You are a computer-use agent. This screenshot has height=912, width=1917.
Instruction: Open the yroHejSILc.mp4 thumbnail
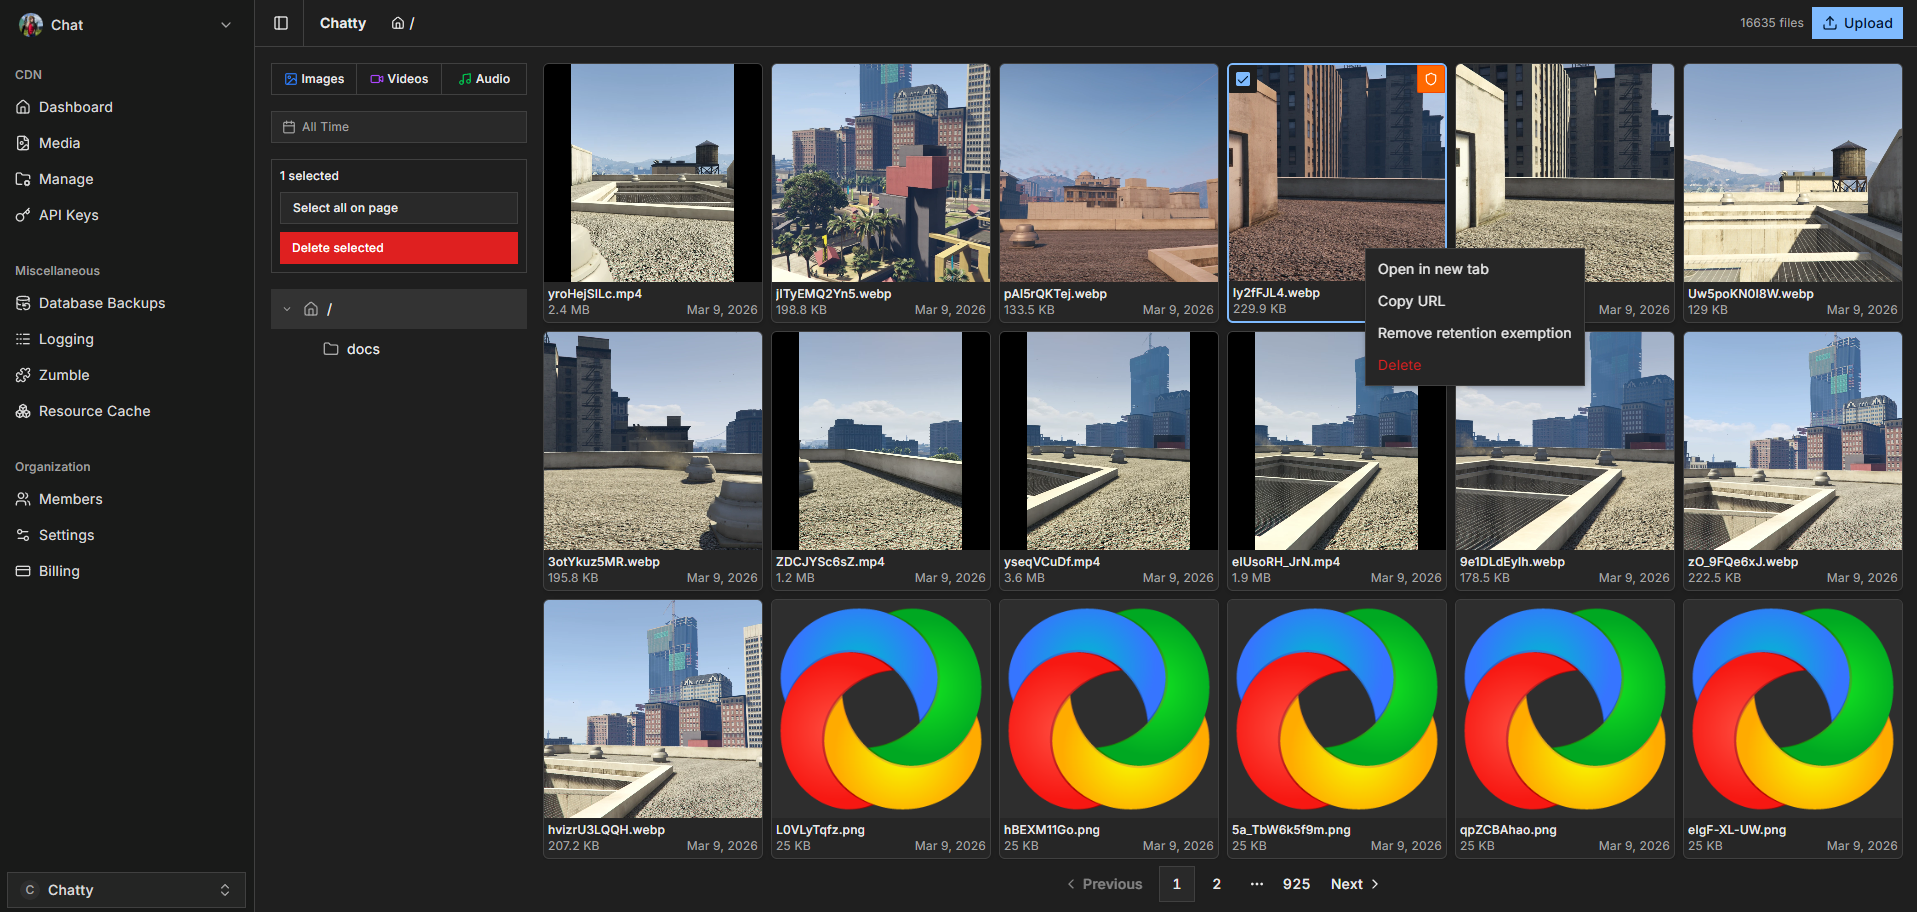point(652,173)
